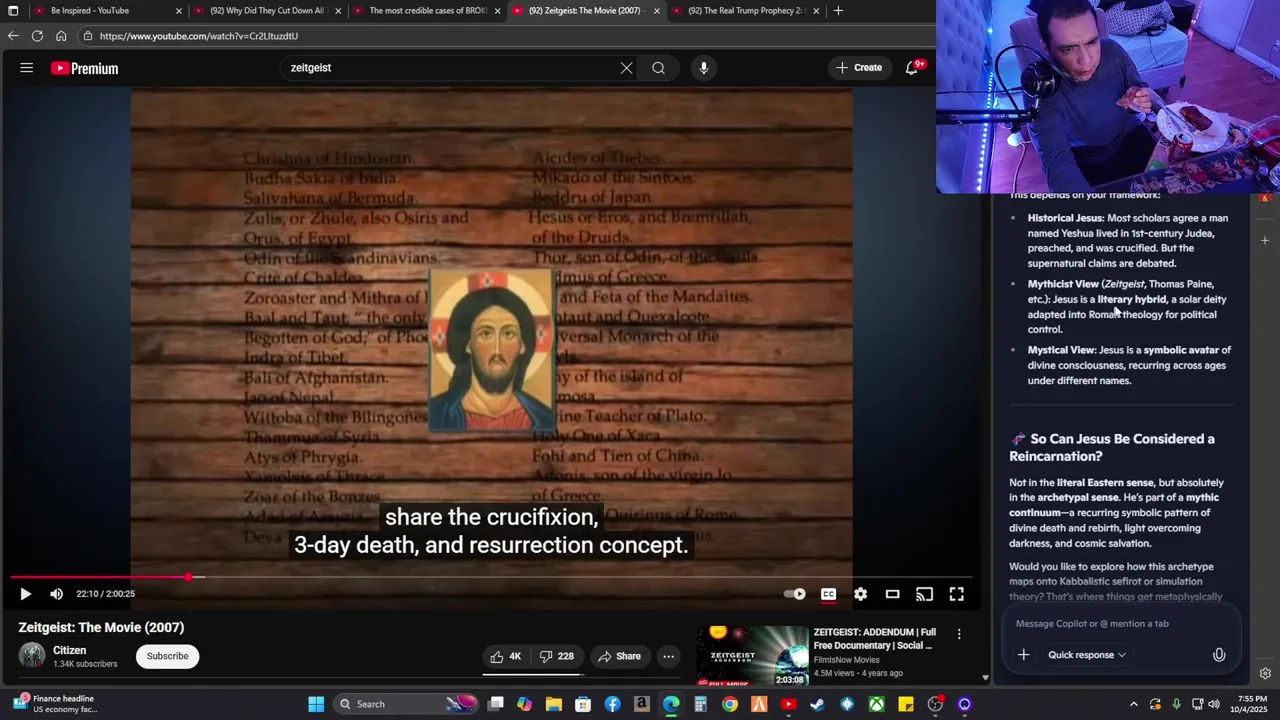Click the 'Historical Jesus:' bullet text
Image resolution: width=1280 pixels, height=720 pixels.
1066,218
